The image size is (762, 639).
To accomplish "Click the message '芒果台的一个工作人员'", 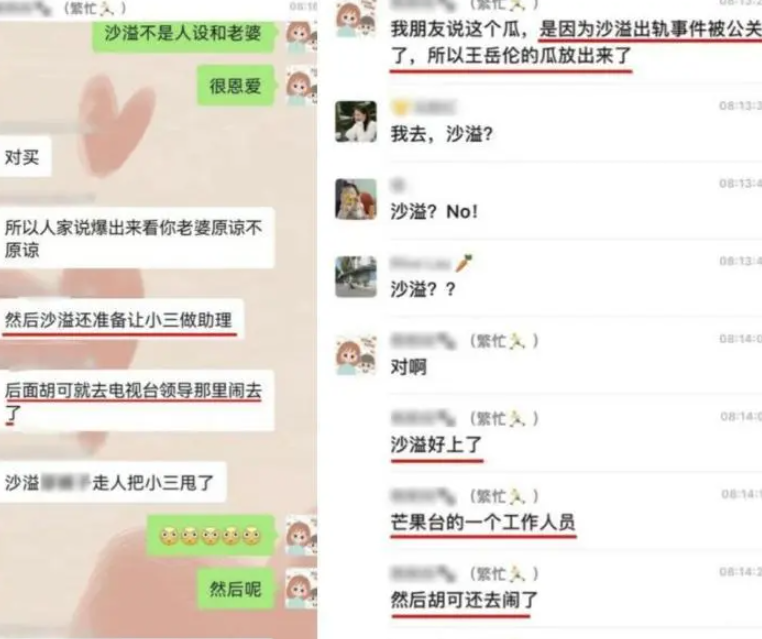I will pos(483,523).
